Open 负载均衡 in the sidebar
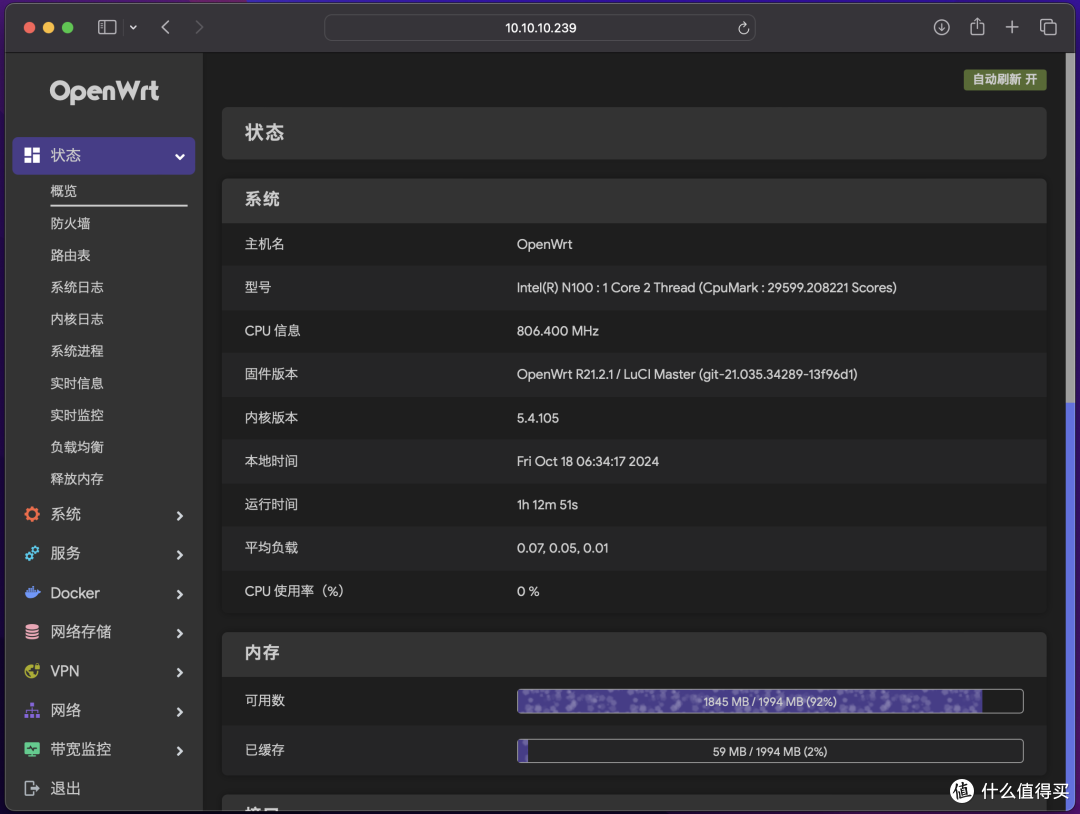The width and height of the screenshot is (1080, 814). [76, 447]
